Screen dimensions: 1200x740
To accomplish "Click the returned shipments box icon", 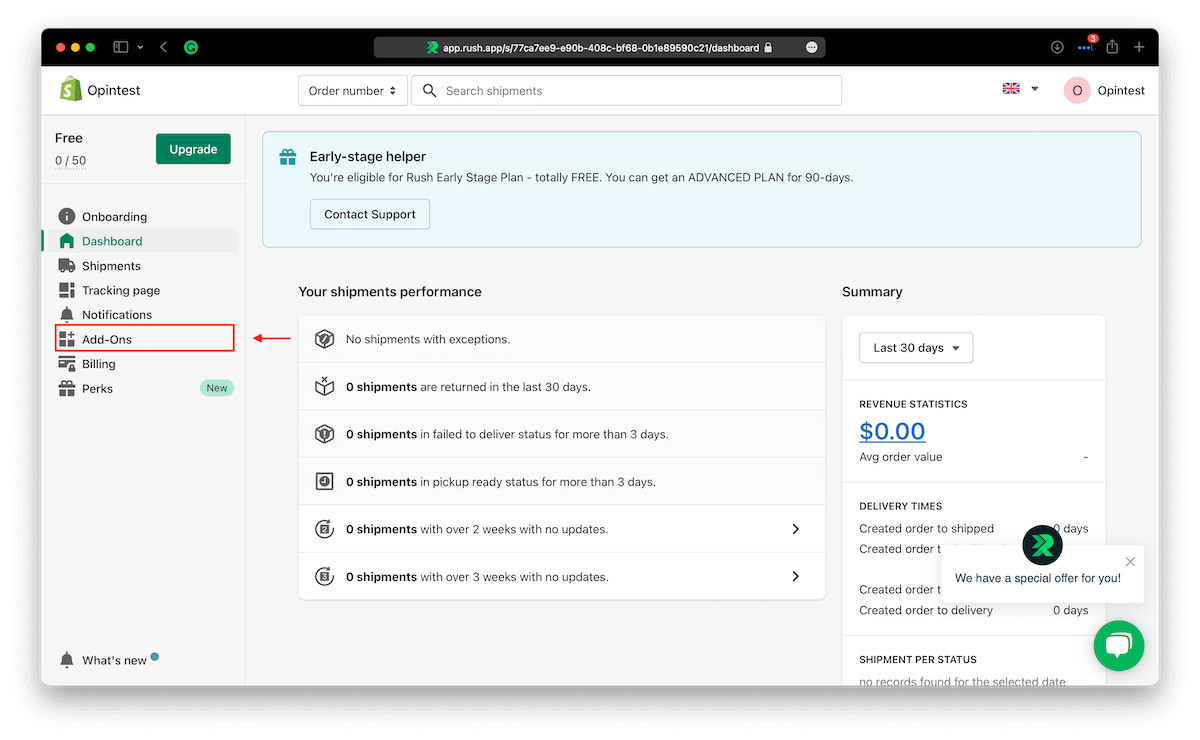I will pos(324,386).
